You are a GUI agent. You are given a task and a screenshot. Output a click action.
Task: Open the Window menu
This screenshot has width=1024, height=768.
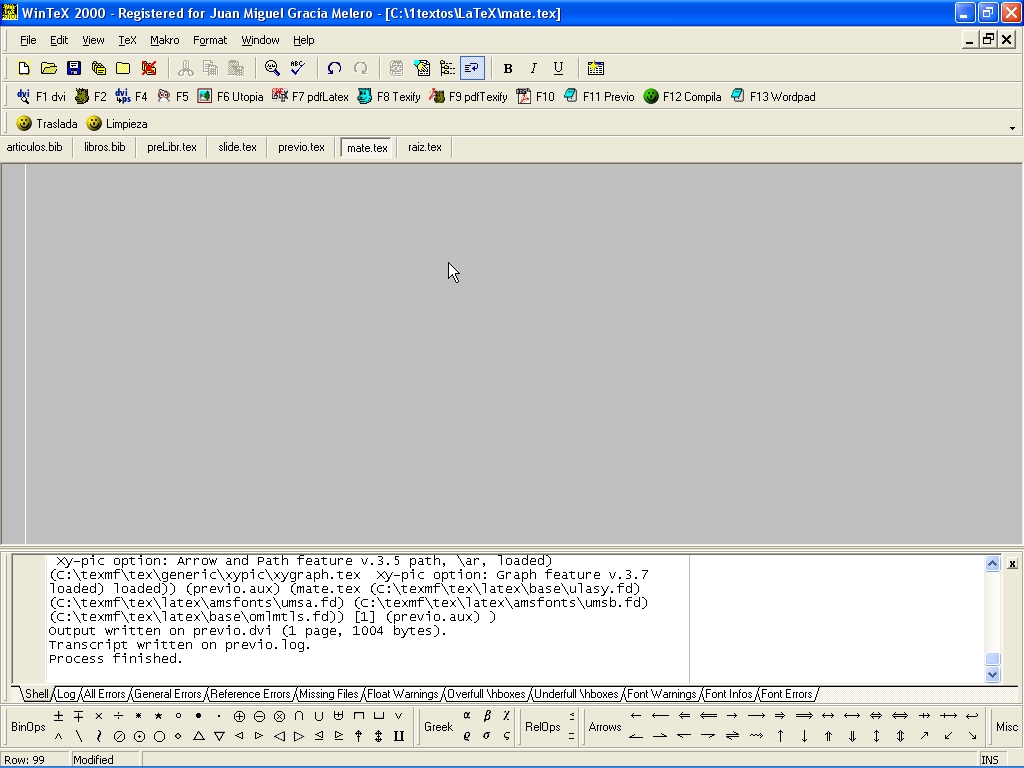coord(260,40)
